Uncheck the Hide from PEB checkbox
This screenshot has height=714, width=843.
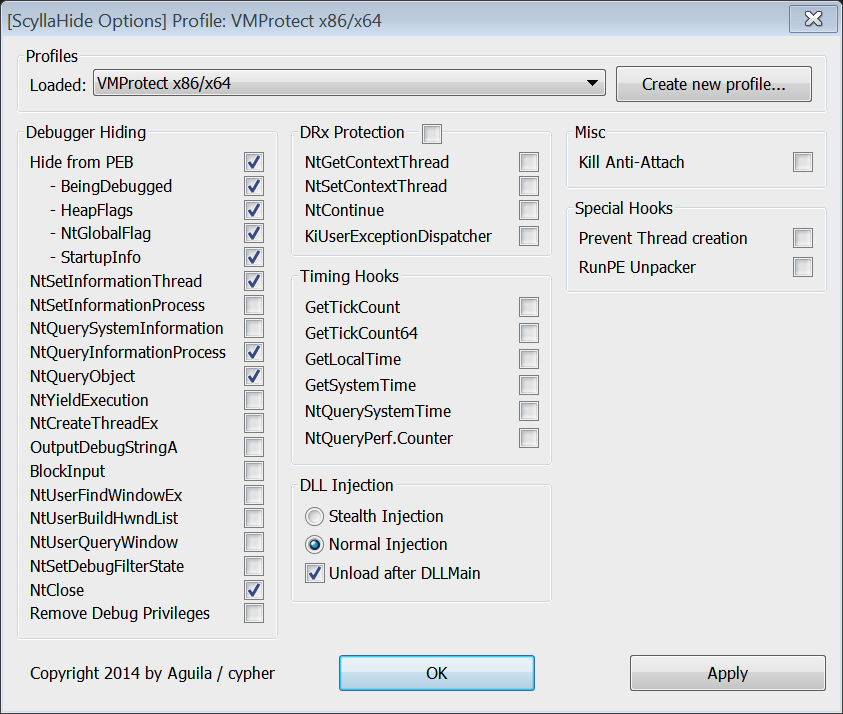pos(254,162)
